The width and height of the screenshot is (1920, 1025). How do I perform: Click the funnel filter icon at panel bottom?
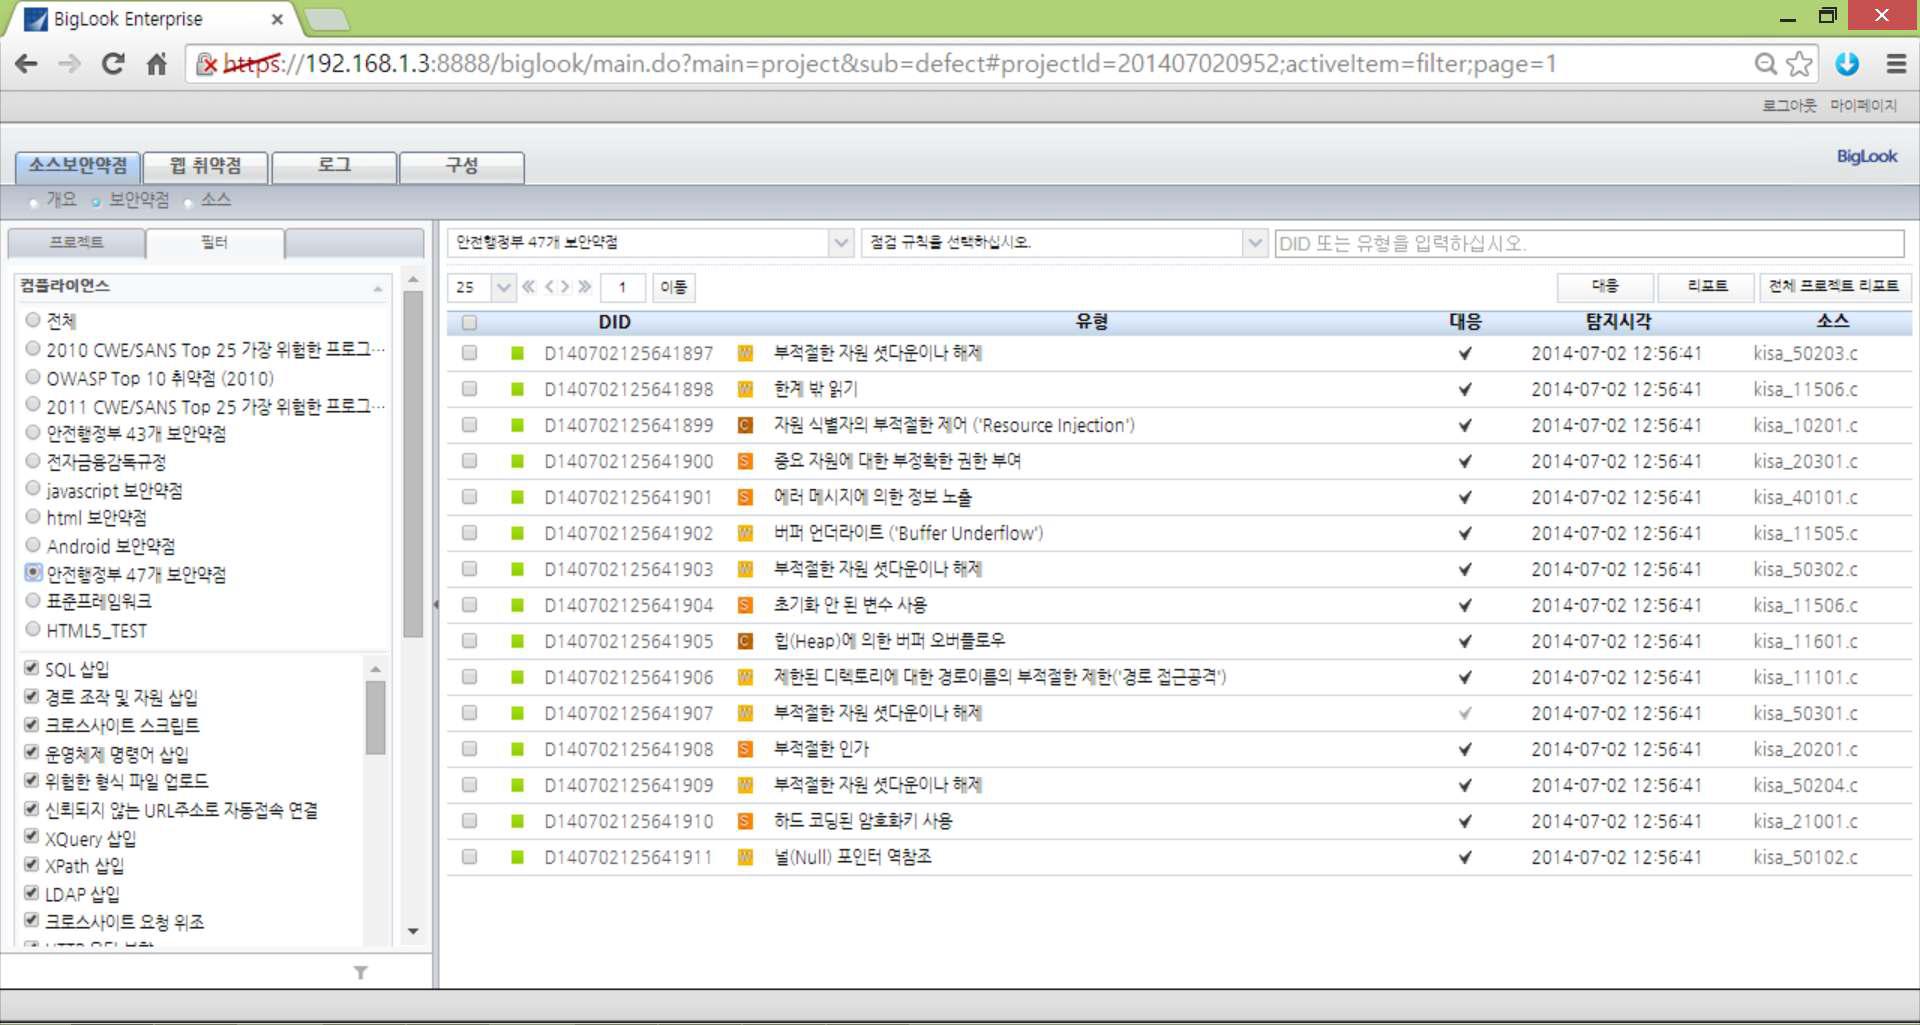361,972
